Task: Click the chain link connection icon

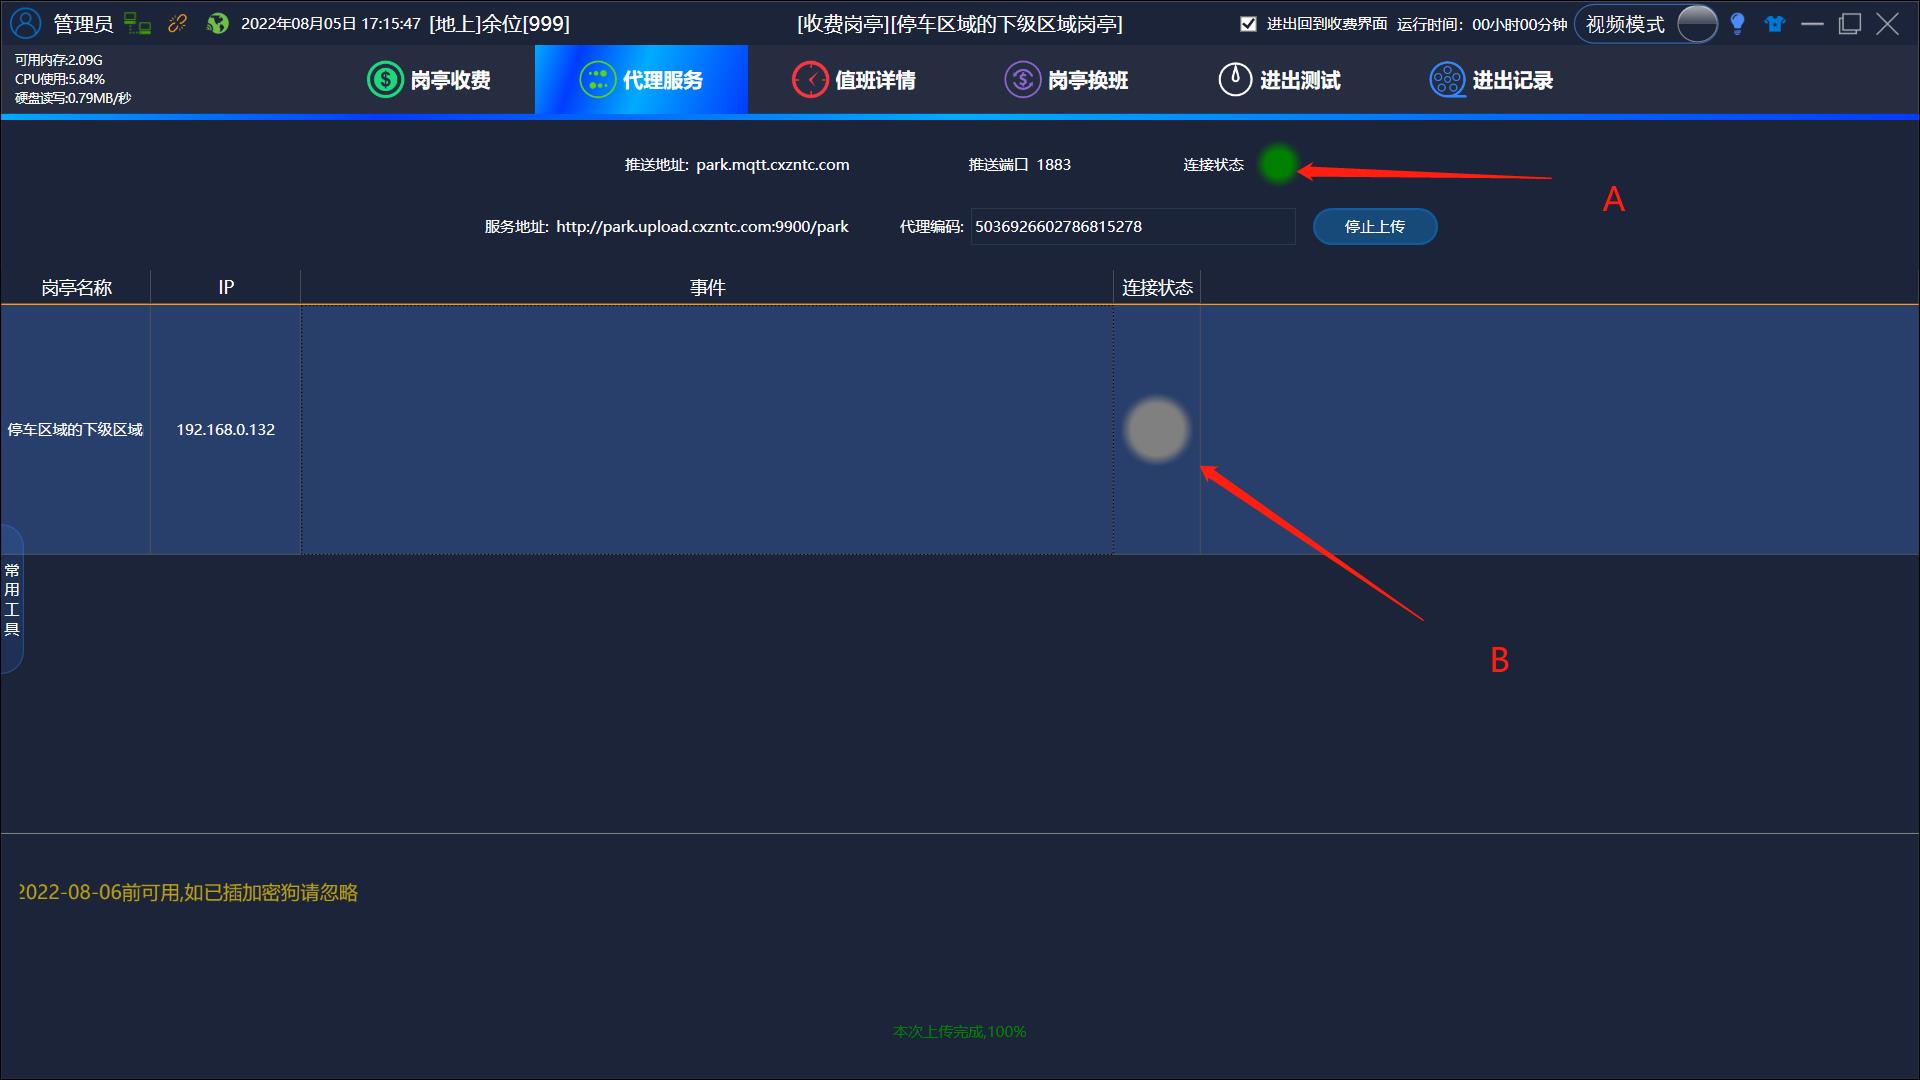Action: point(177,23)
